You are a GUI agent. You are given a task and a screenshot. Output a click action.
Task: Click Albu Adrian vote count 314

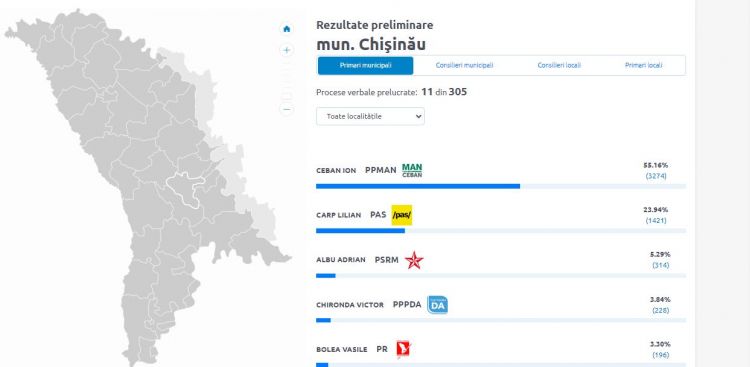click(661, 266)
